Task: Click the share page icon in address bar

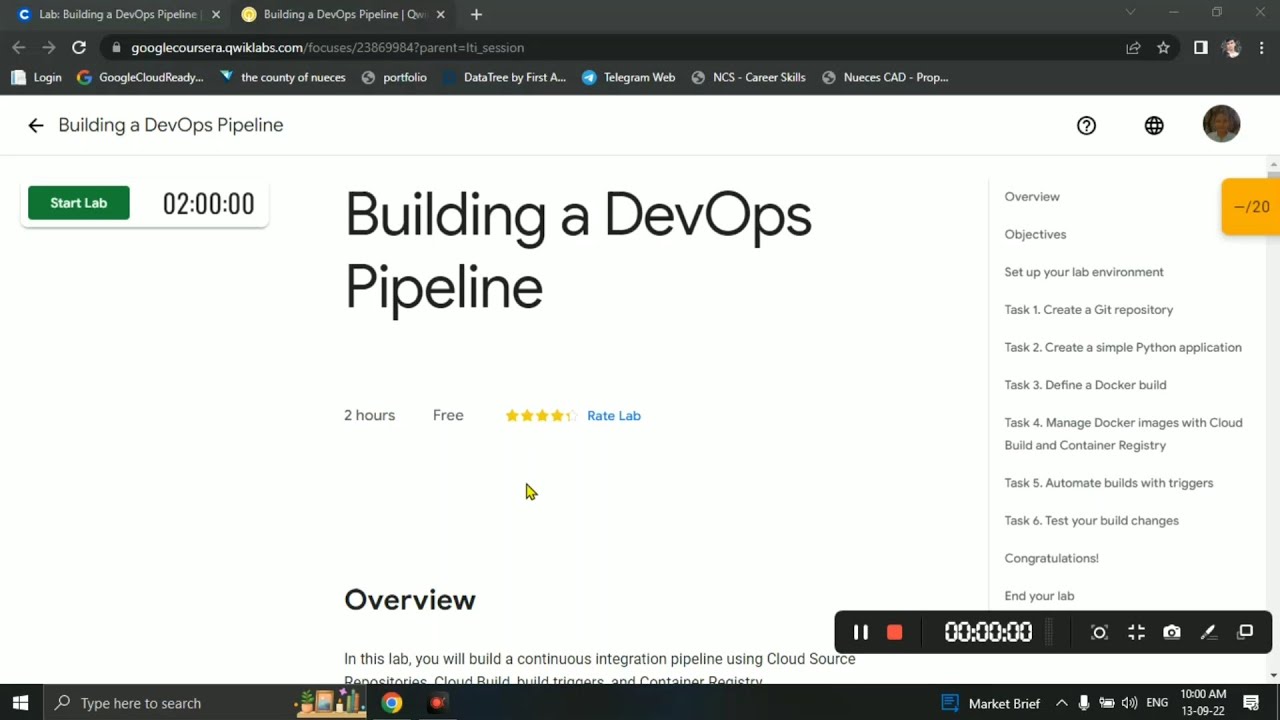Action: (x=1133, y=47)
